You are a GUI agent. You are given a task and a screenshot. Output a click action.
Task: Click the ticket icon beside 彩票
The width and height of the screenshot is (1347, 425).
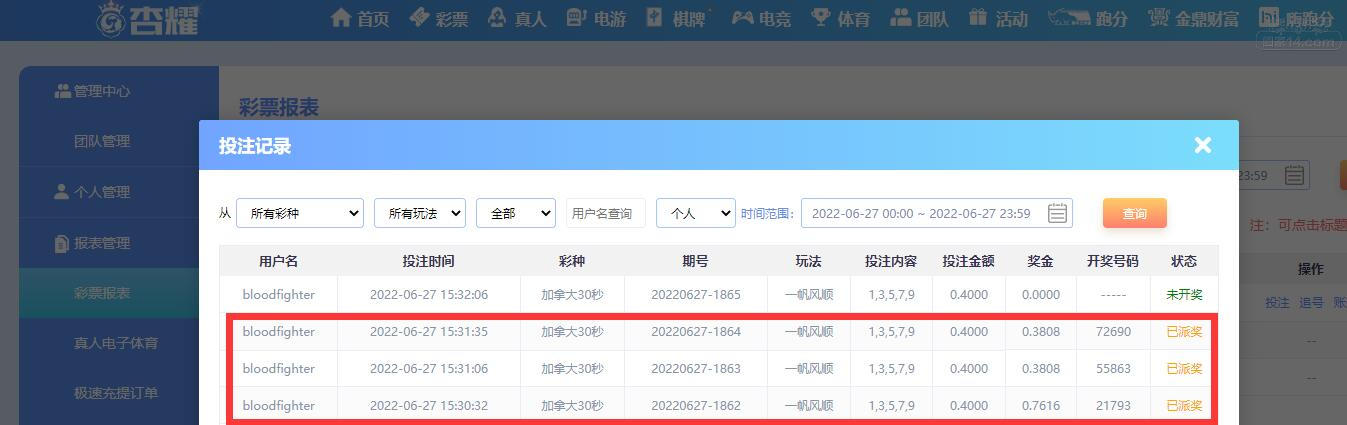[419, 17]
